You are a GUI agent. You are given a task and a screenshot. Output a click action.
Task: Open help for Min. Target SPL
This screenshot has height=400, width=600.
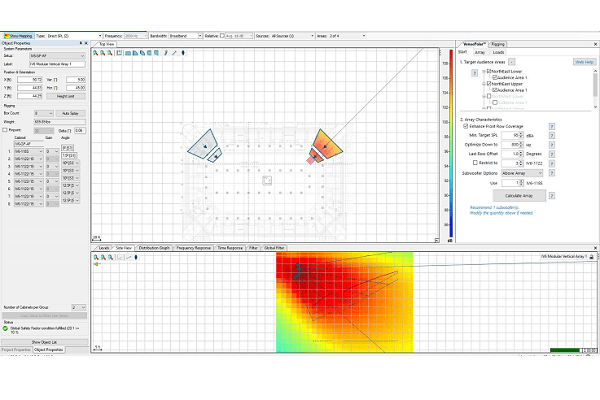(x=552, y=136)
